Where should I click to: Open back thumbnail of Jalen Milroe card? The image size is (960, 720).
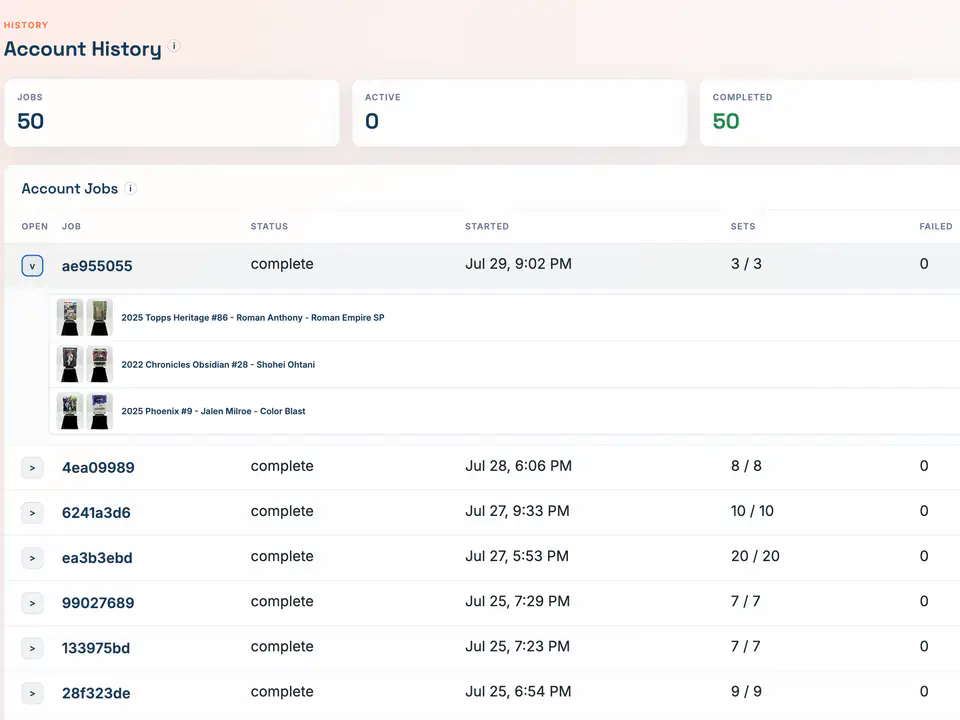(99, 411)
